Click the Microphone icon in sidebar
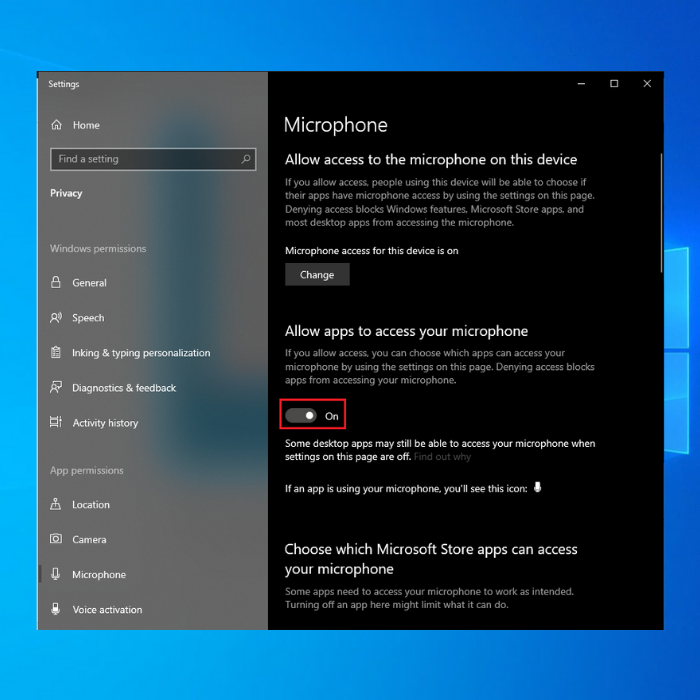This screenshot has height=700, width=700. (56, 574)
